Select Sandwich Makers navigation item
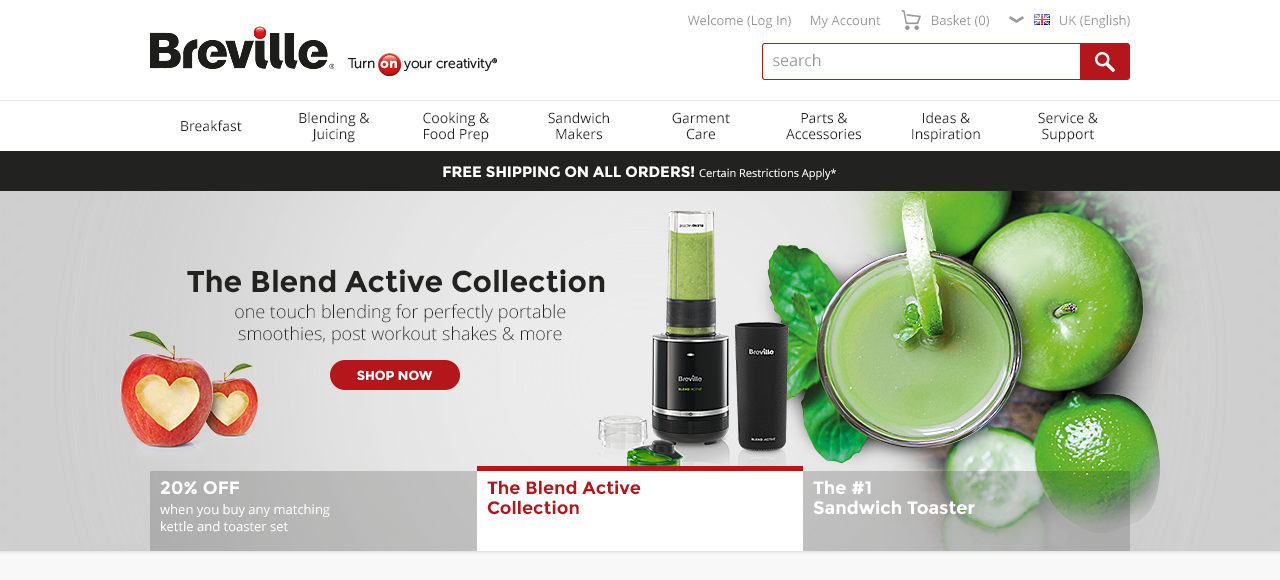 click(579, 126)
